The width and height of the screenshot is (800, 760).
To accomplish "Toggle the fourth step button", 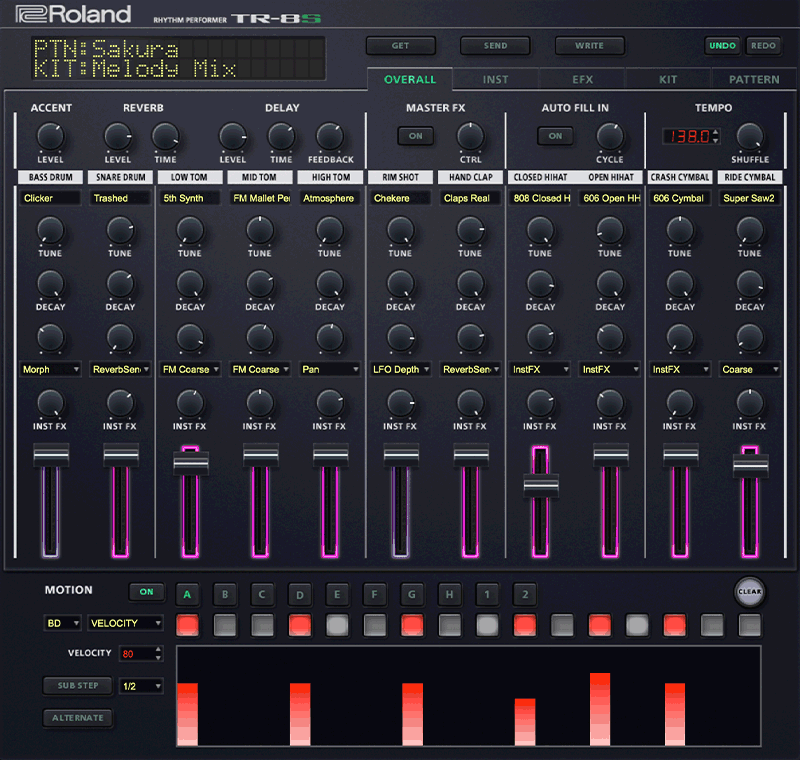I will click(300, 625).
